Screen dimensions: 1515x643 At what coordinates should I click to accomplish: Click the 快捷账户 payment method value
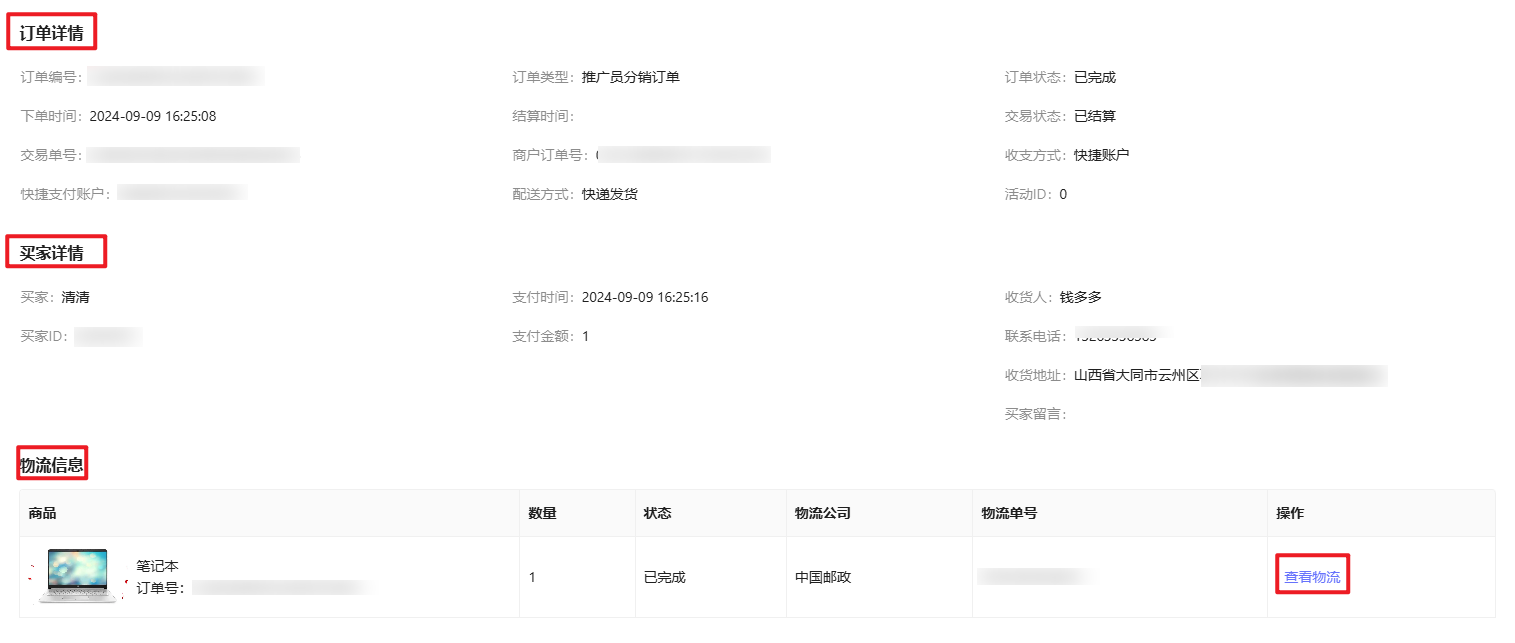tap(1102, 155)
